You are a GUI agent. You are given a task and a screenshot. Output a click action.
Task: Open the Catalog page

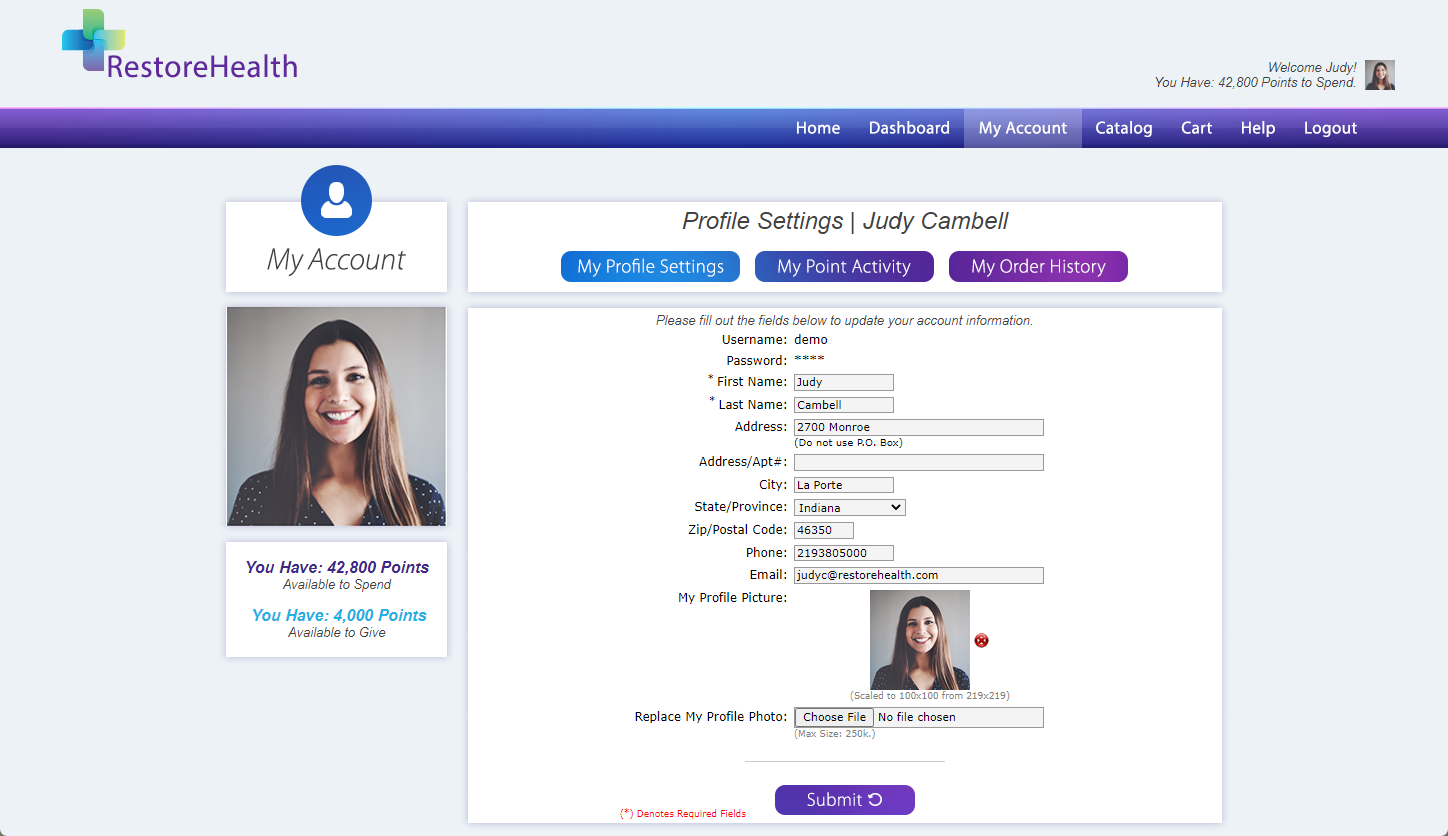(x=1124, y=128)
